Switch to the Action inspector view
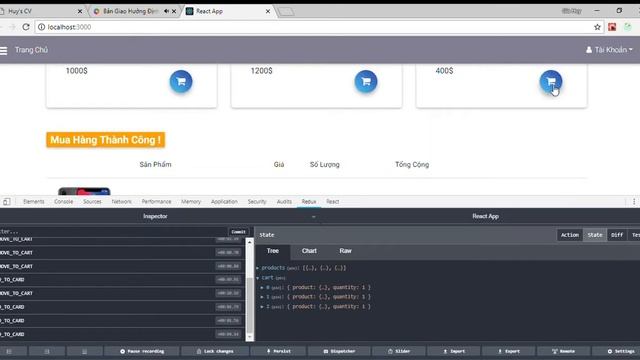 tap(569, 235)
